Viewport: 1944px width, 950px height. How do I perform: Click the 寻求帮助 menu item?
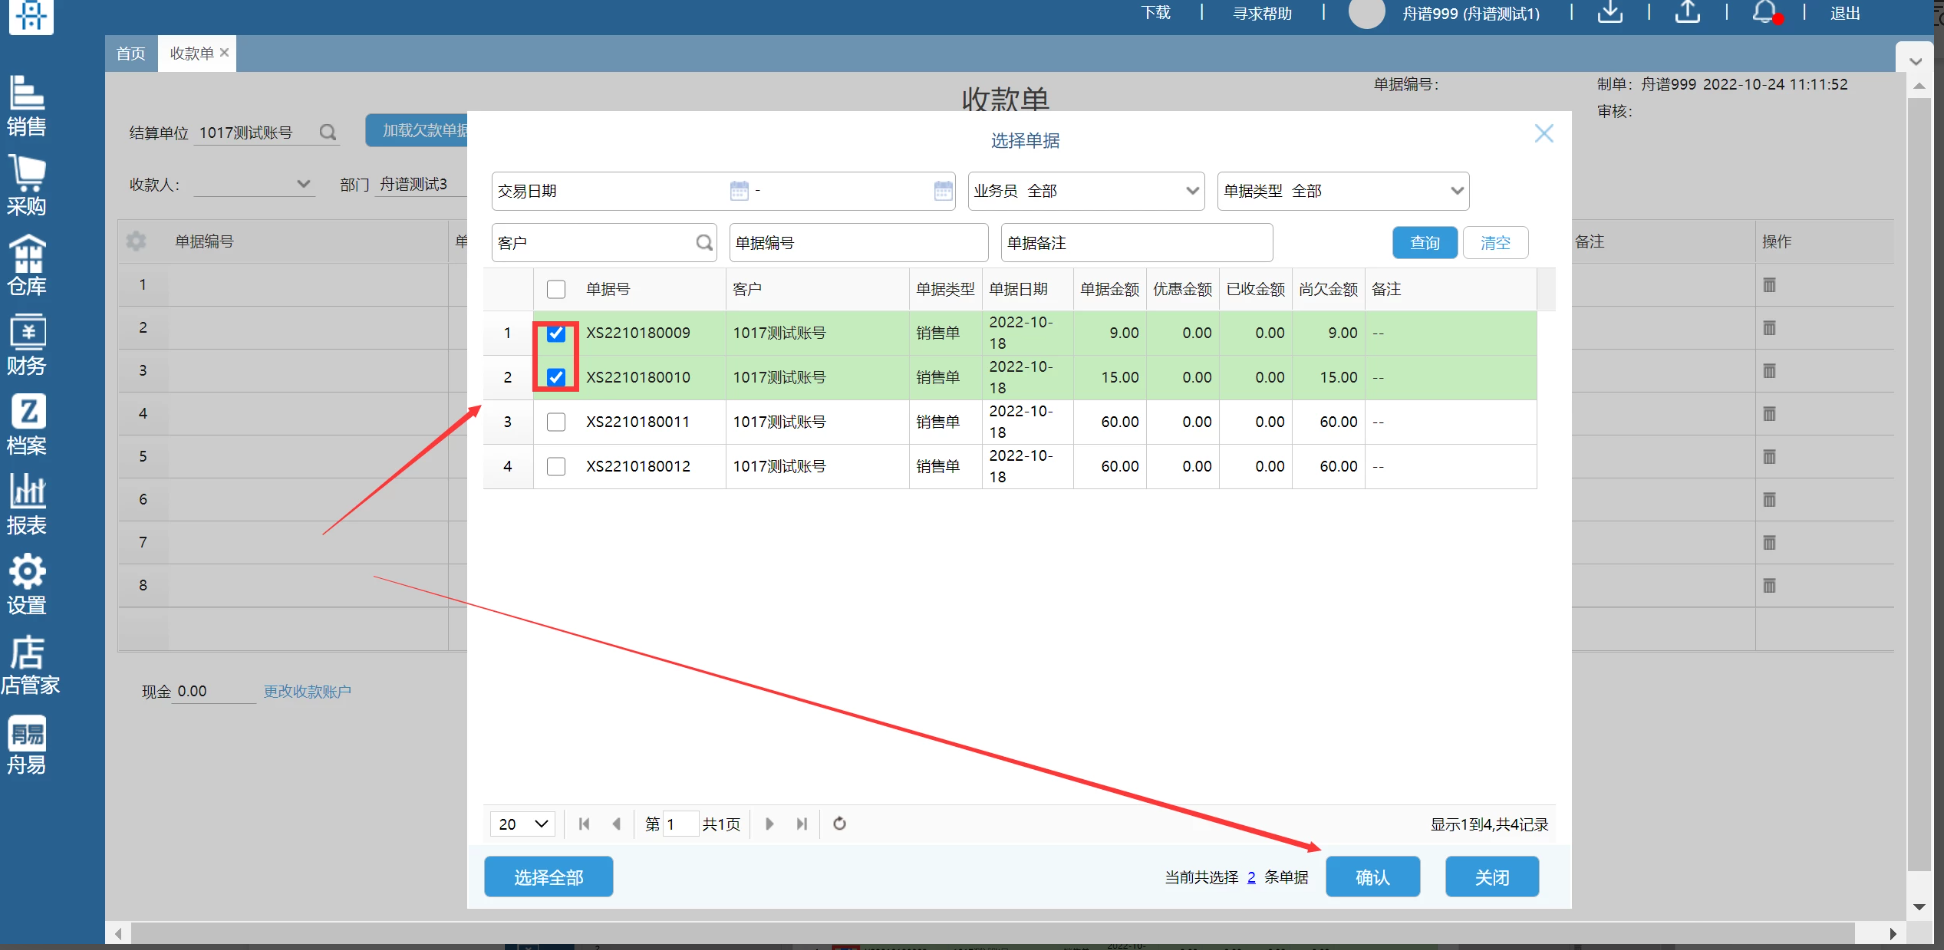click(x=1262, y=14)
